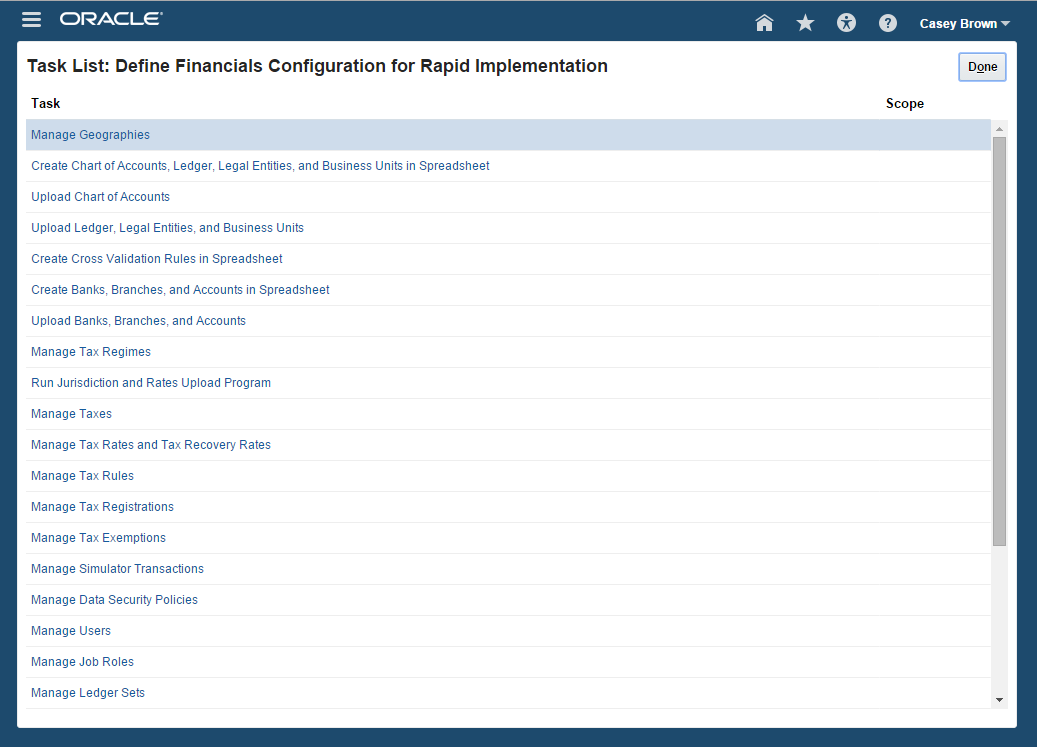Select Manage Tax Rules task
The height and width of the screenshot is (747, 1037).
82,476
